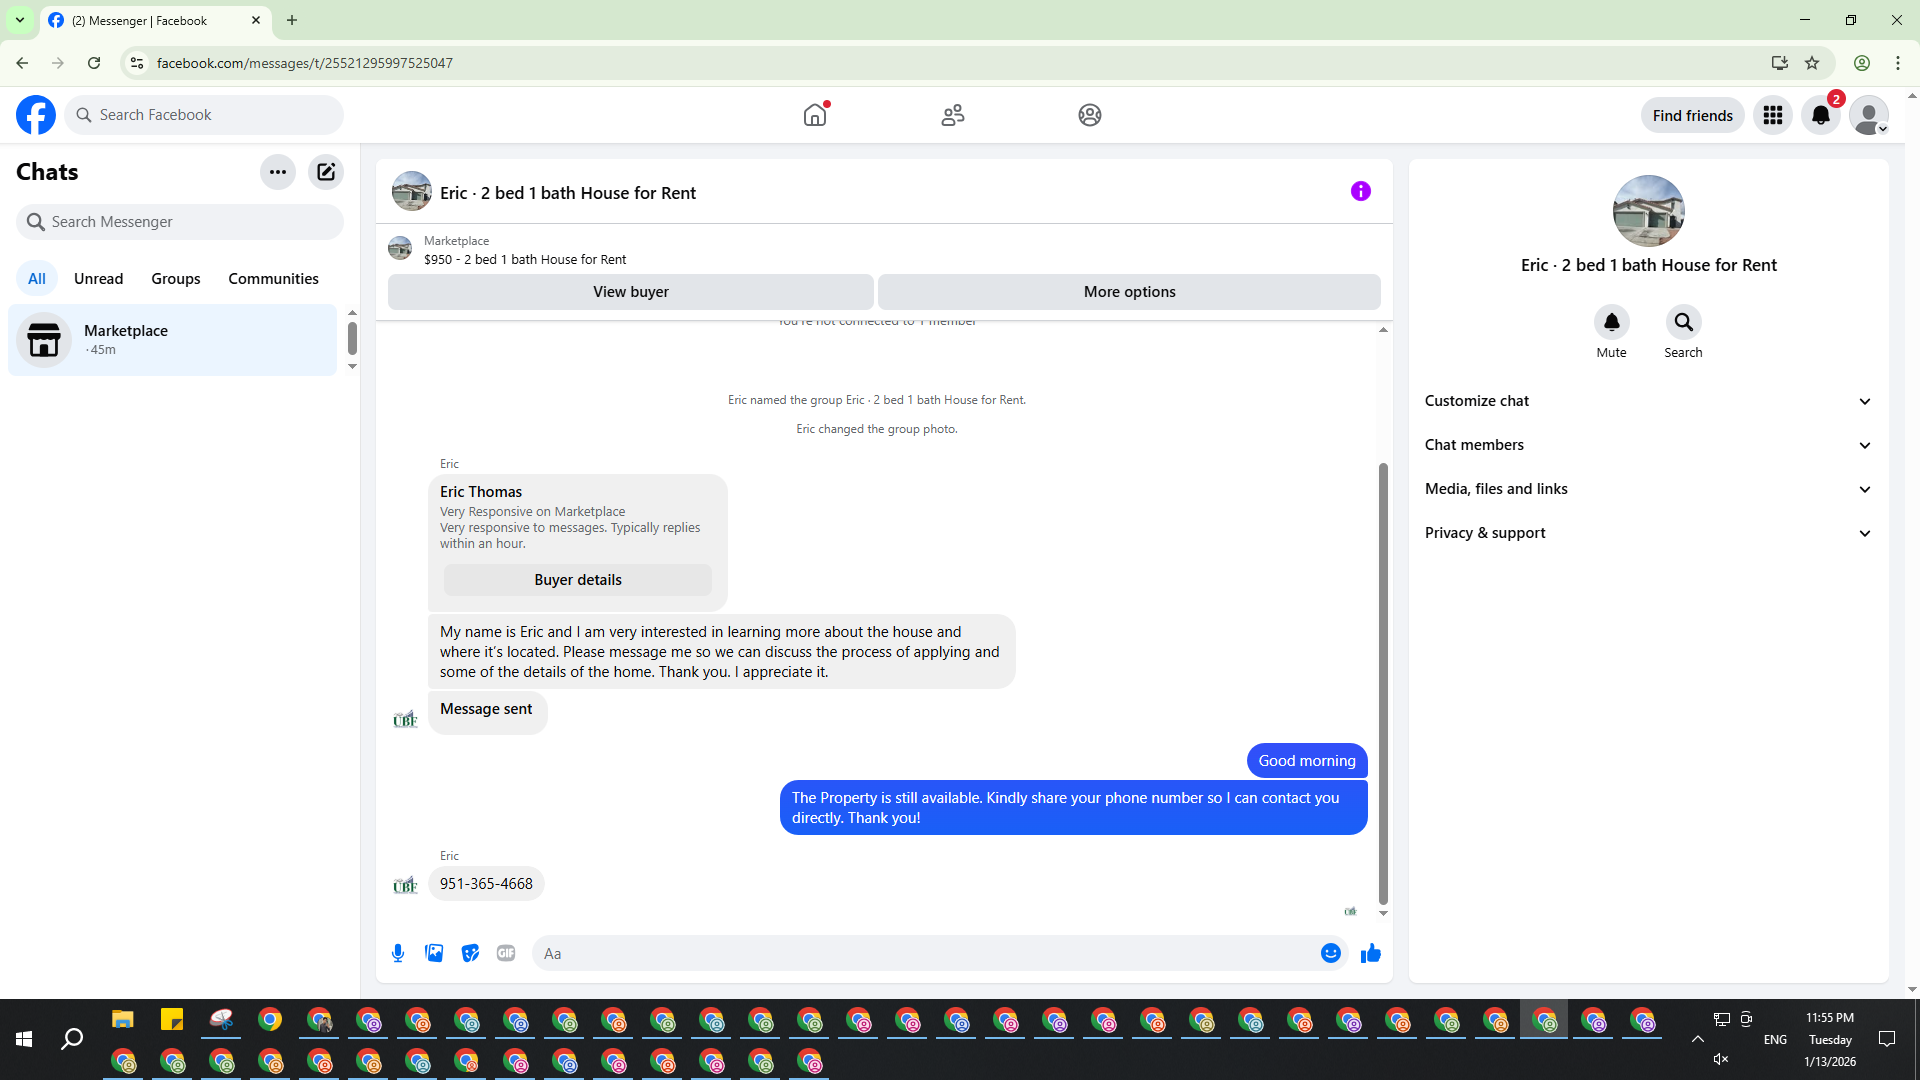The height and width of the screenshot is (1080, 1920).
Task: Open the emoji picker in message box
Action: click(x=1330, y=953)
